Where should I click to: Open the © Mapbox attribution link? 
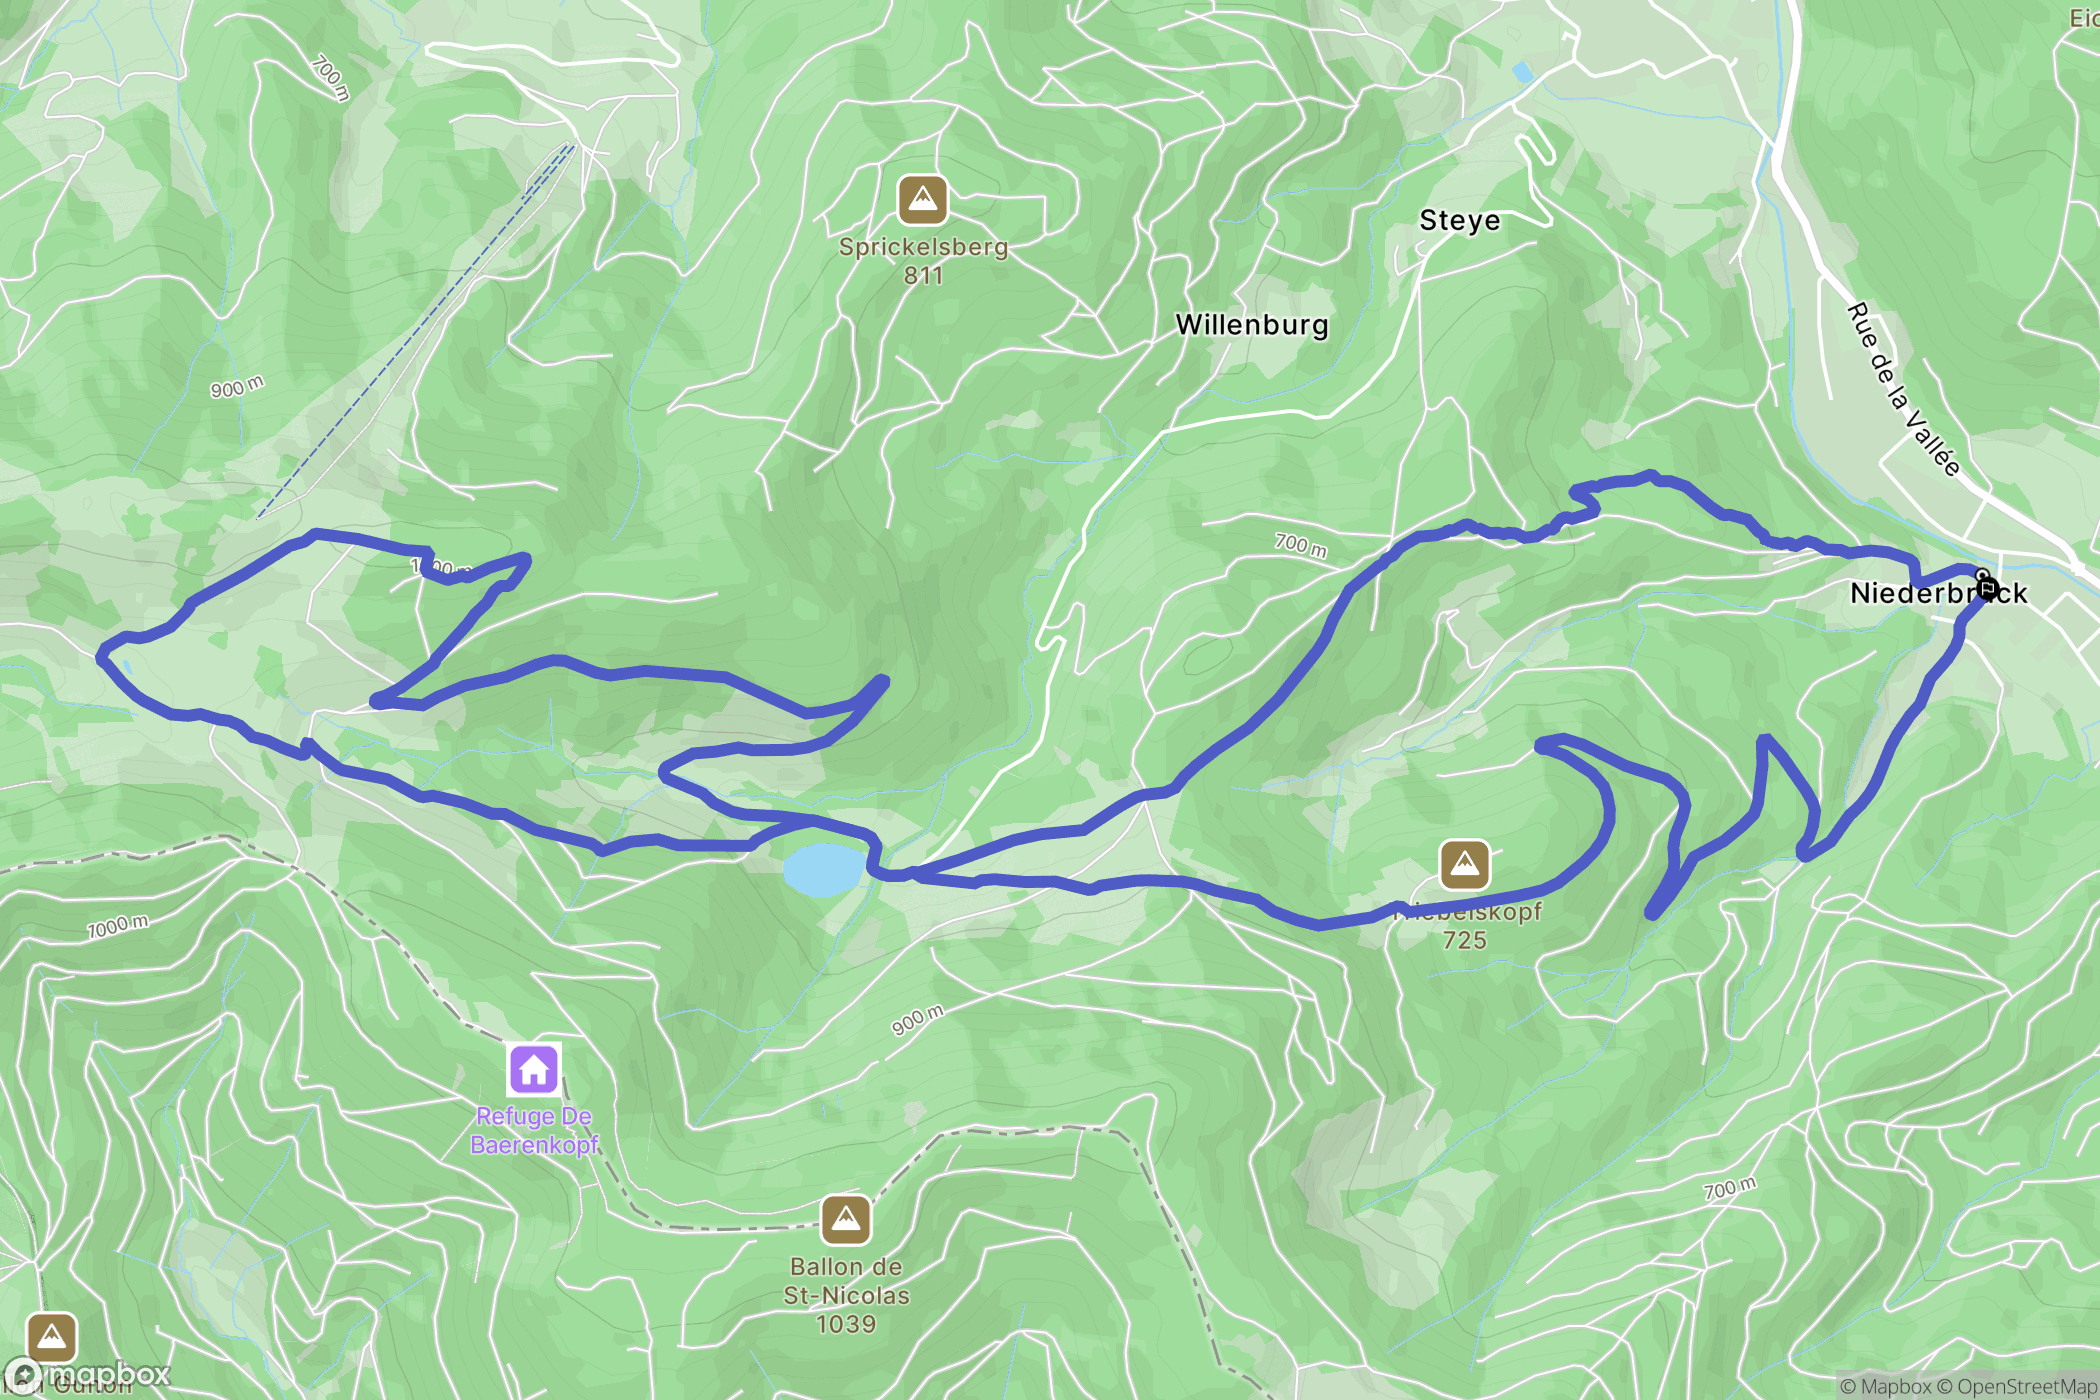tap(1885, 1386)
